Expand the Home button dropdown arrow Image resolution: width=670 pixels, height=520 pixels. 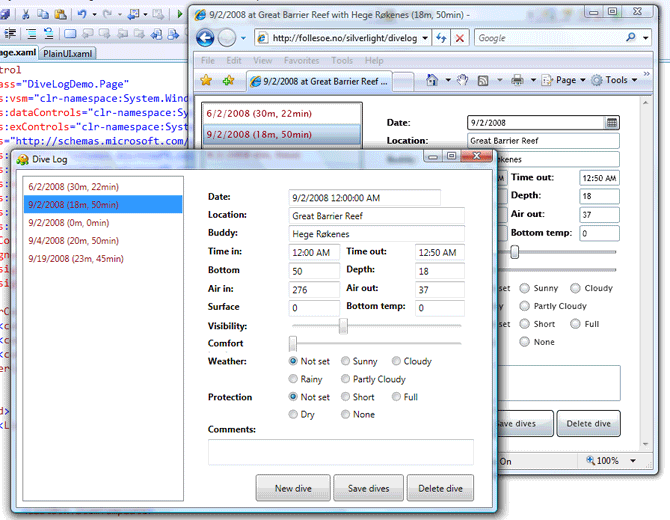pos(448,80)
